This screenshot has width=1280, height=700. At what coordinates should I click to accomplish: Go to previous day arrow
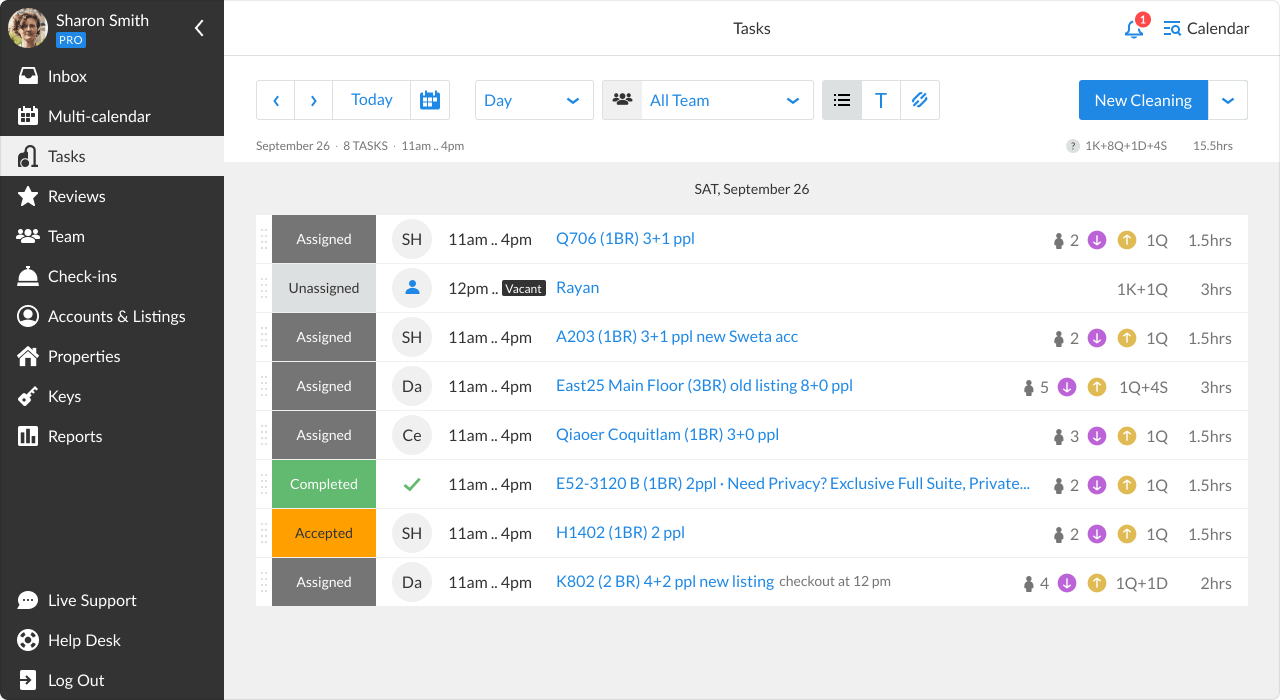click(x=276, y=100)
